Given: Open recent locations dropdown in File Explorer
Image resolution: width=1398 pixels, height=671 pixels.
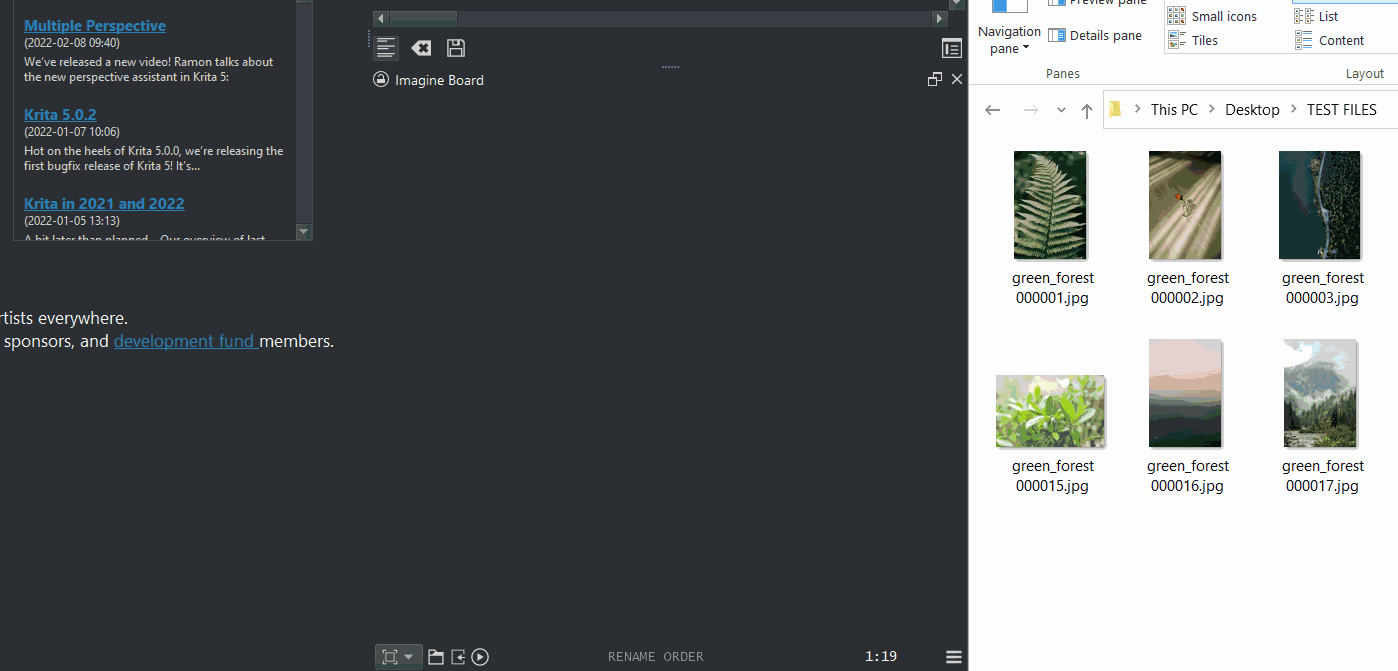Looking at the screenshot, I should point(1061,110).
